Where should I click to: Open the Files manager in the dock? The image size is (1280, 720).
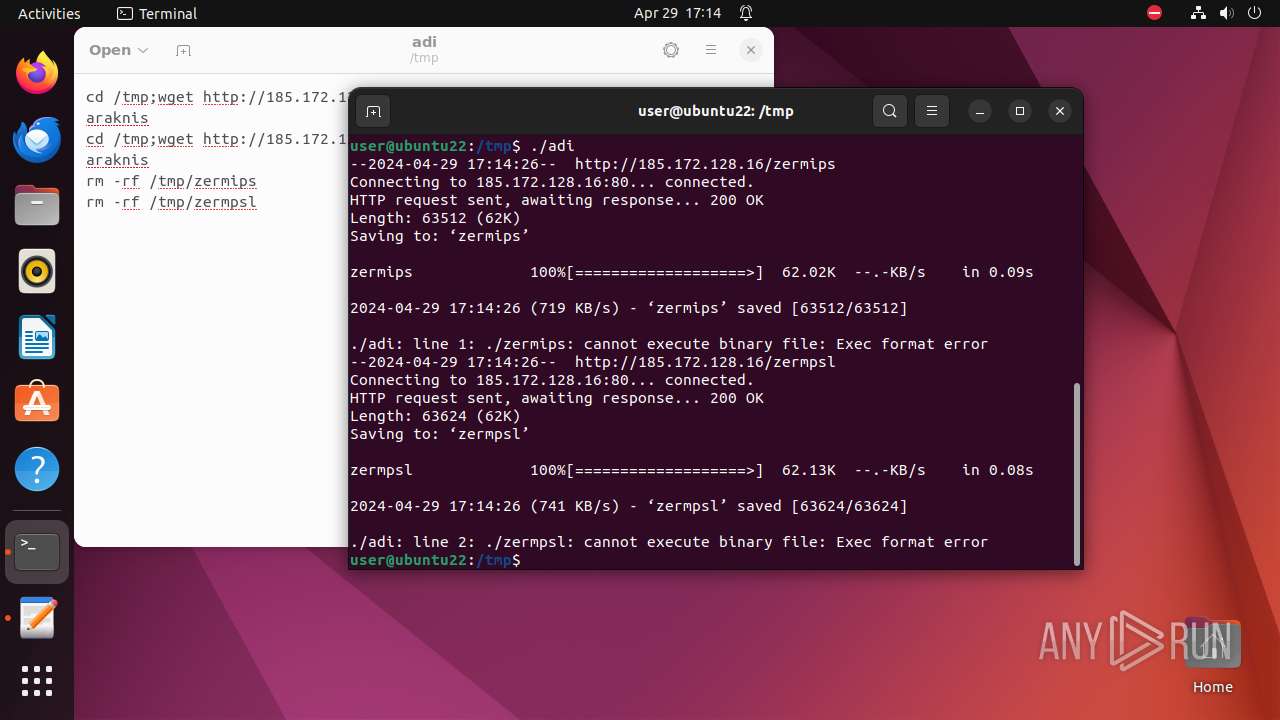tap(37, 205)
